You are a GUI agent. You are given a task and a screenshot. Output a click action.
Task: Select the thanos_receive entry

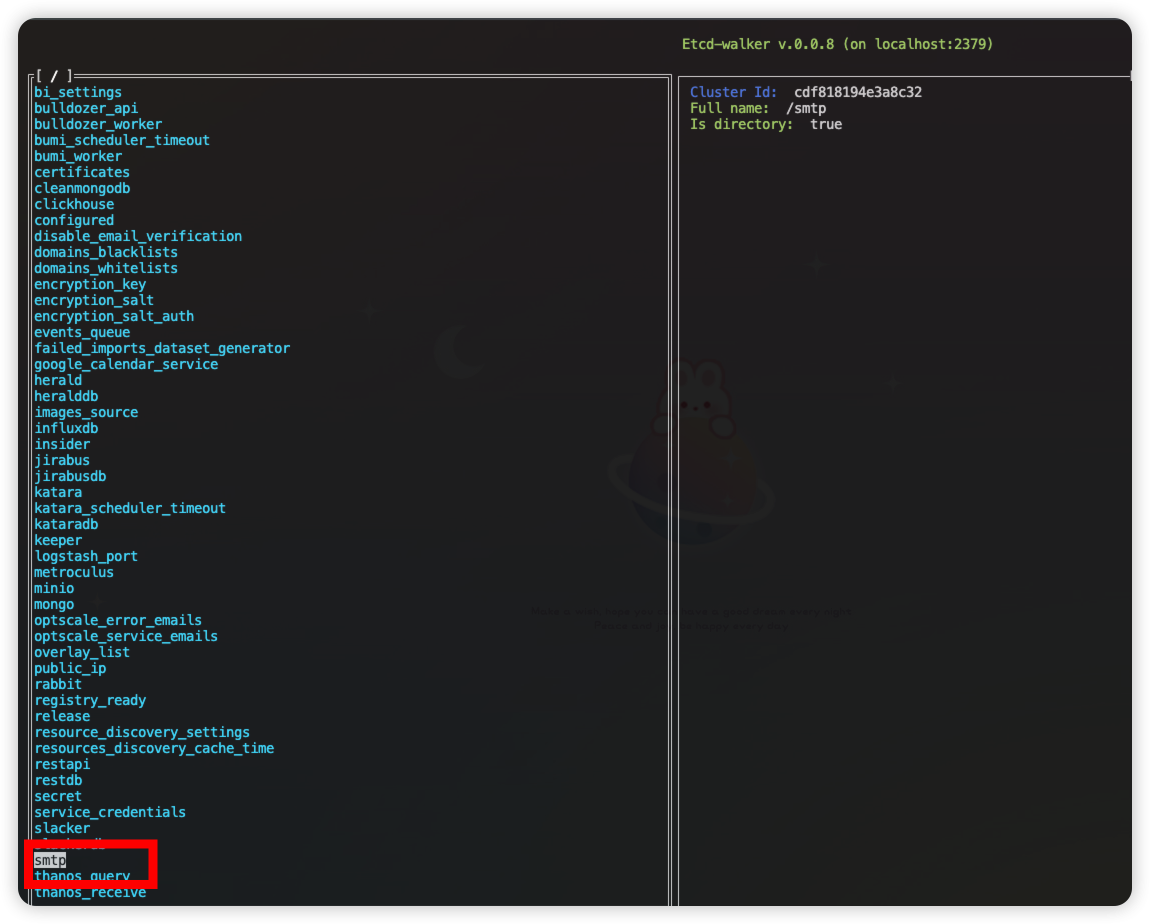[x=89, y=893]
